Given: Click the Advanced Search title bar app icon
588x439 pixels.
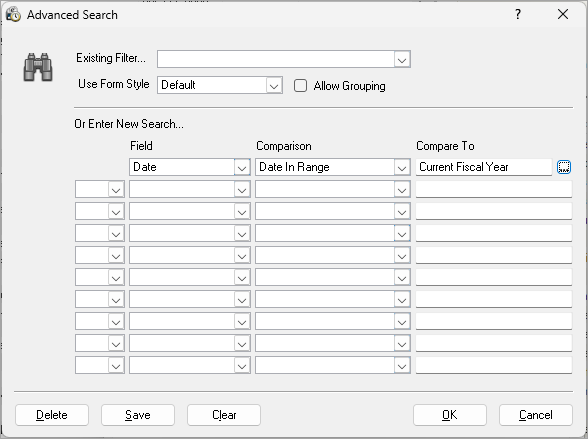Looking at the screenshot, I should coord(14,14).
